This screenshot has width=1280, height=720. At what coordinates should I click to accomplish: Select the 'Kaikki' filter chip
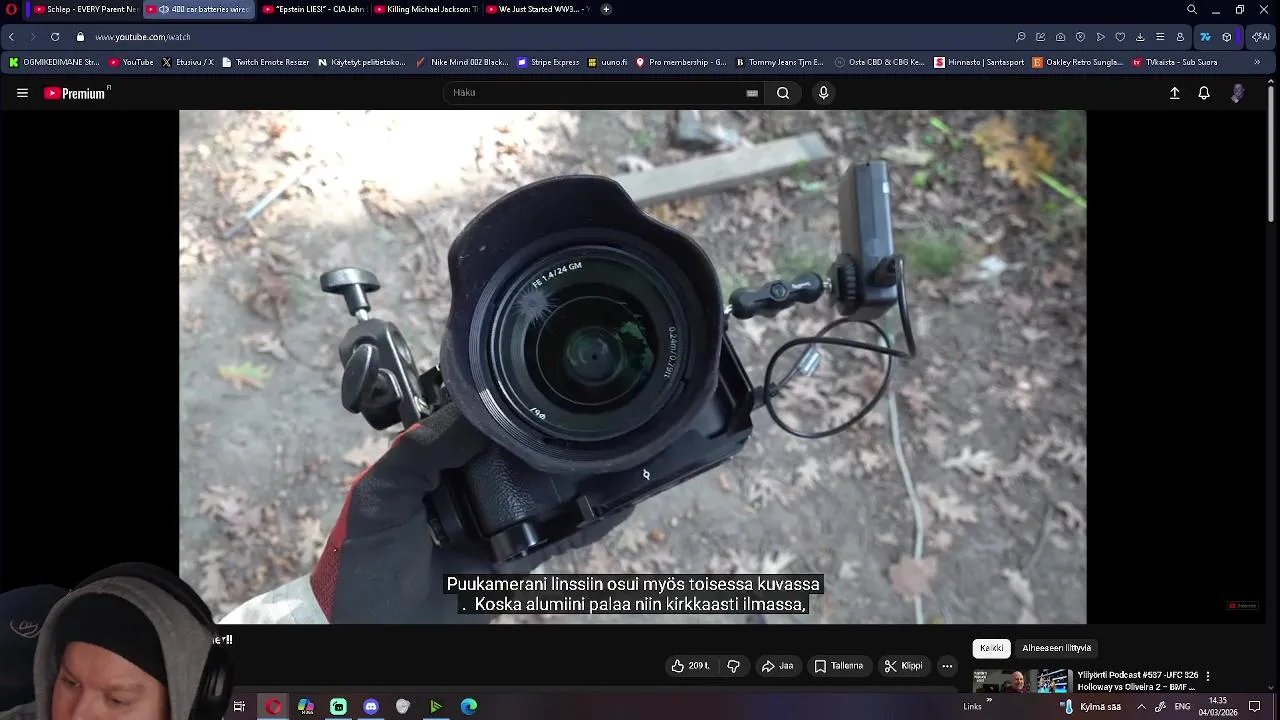coord(991,648)
